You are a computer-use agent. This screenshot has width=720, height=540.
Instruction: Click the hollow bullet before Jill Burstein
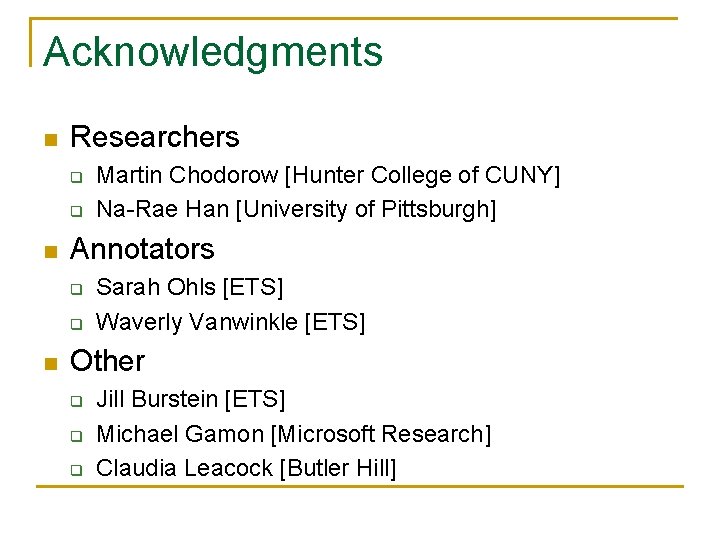(x=74, y=402)
